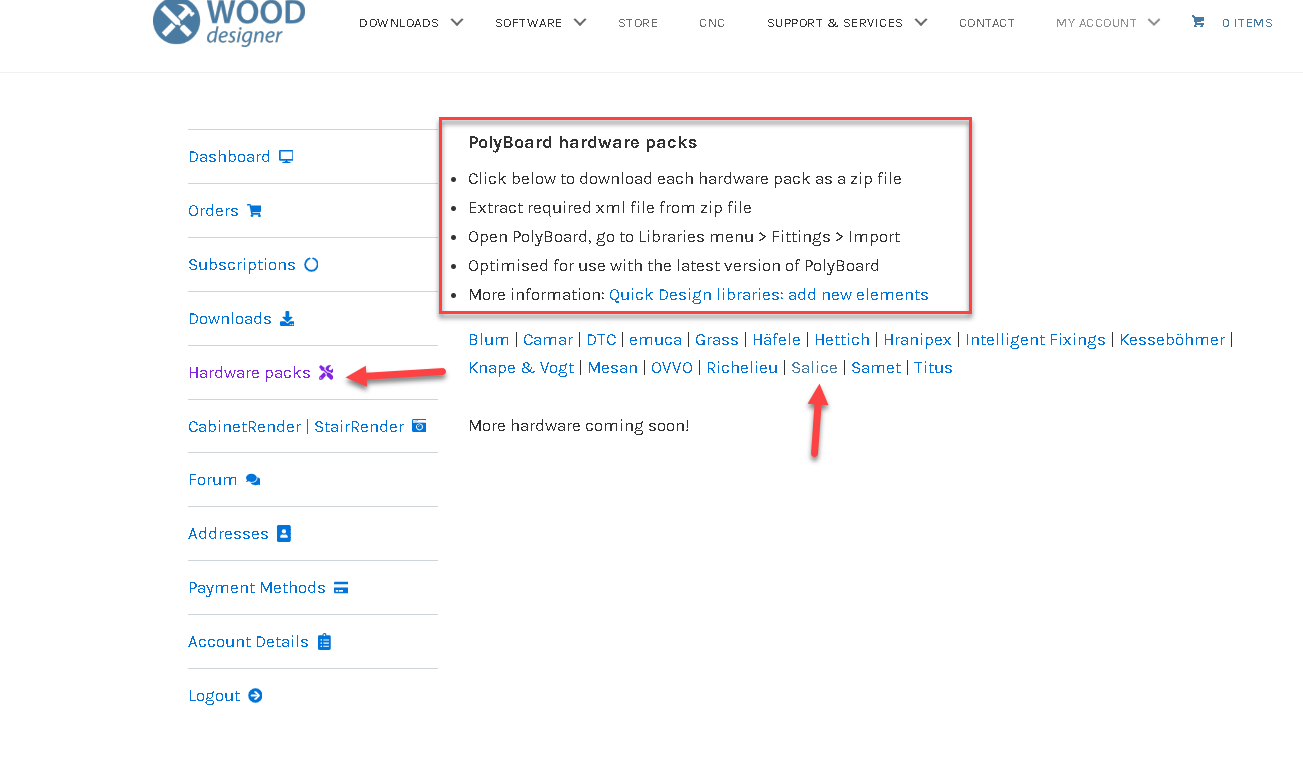Click the cart icon beside Orders
The width and height of the screenshot is (1303, 767).
(254, 211)
